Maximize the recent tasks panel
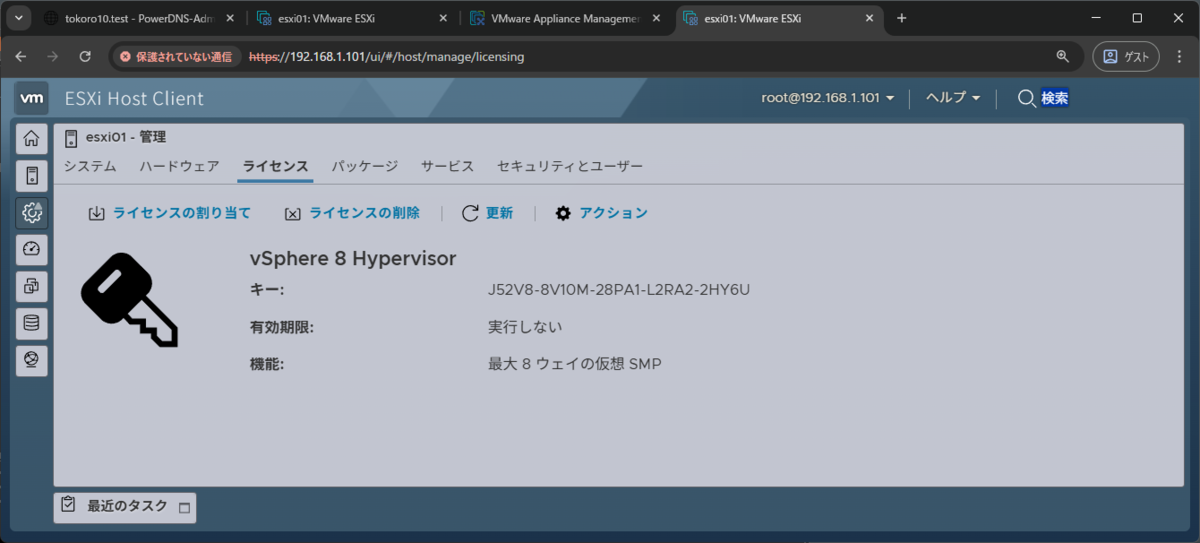This screenshot has width=1200, height=543. [x=183, y=507]
